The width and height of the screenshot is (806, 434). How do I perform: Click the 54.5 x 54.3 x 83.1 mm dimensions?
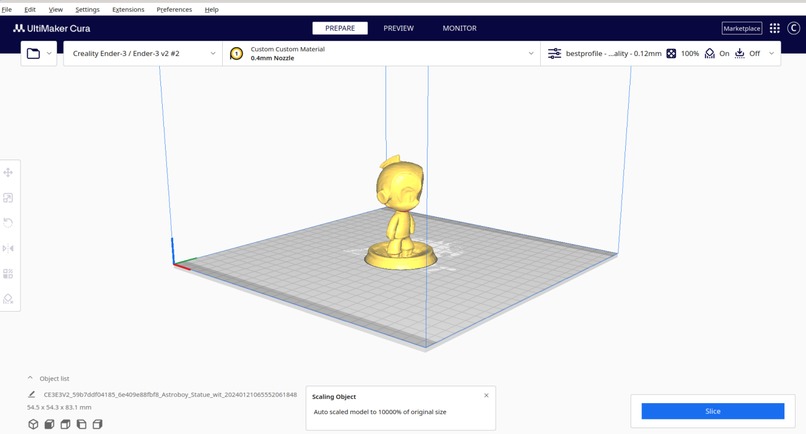click(59, 407)
